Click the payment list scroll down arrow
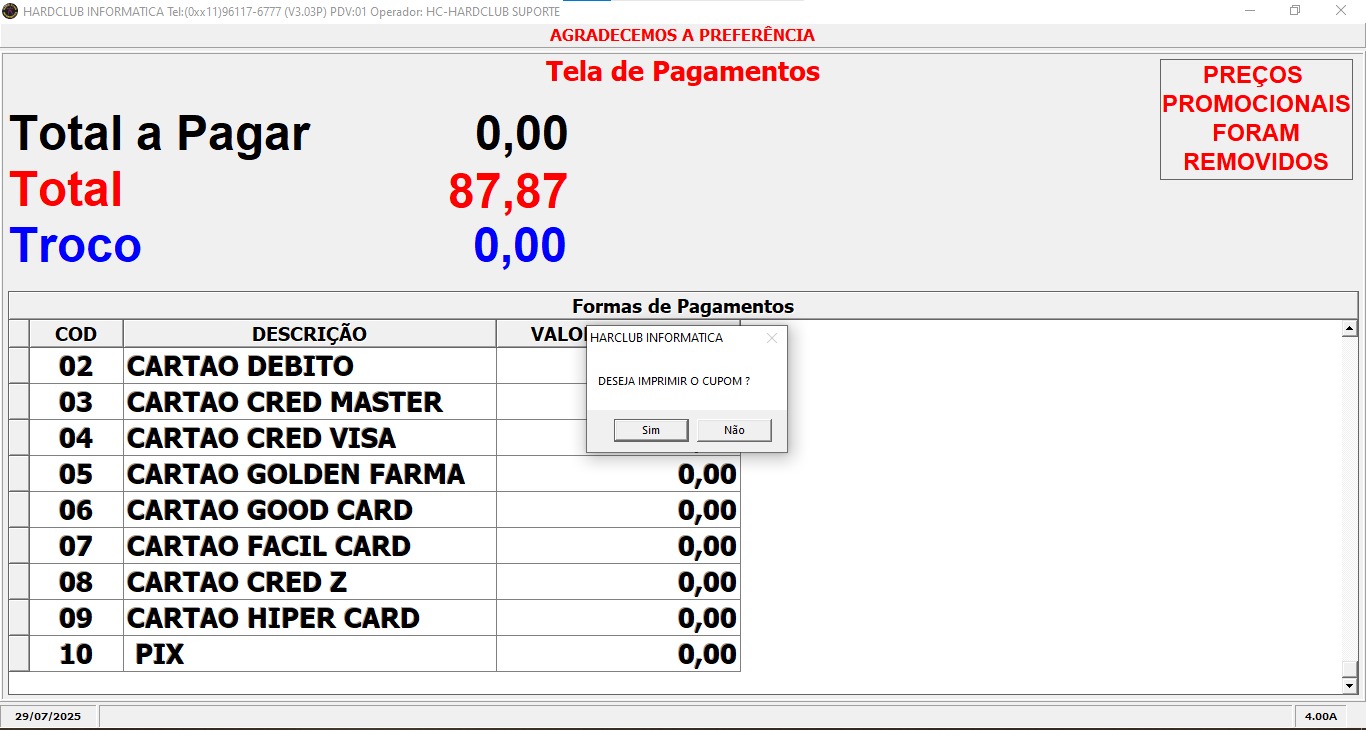This screenshot has width=1366, height=730. (x=1349, y=686)
